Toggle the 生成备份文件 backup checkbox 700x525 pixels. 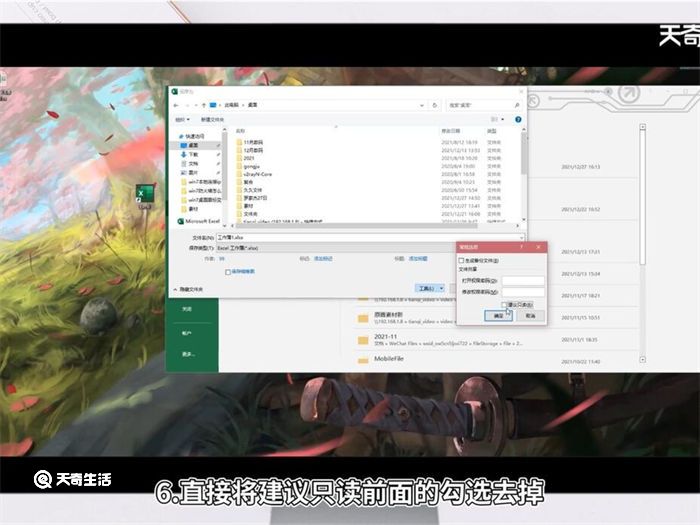461,260
